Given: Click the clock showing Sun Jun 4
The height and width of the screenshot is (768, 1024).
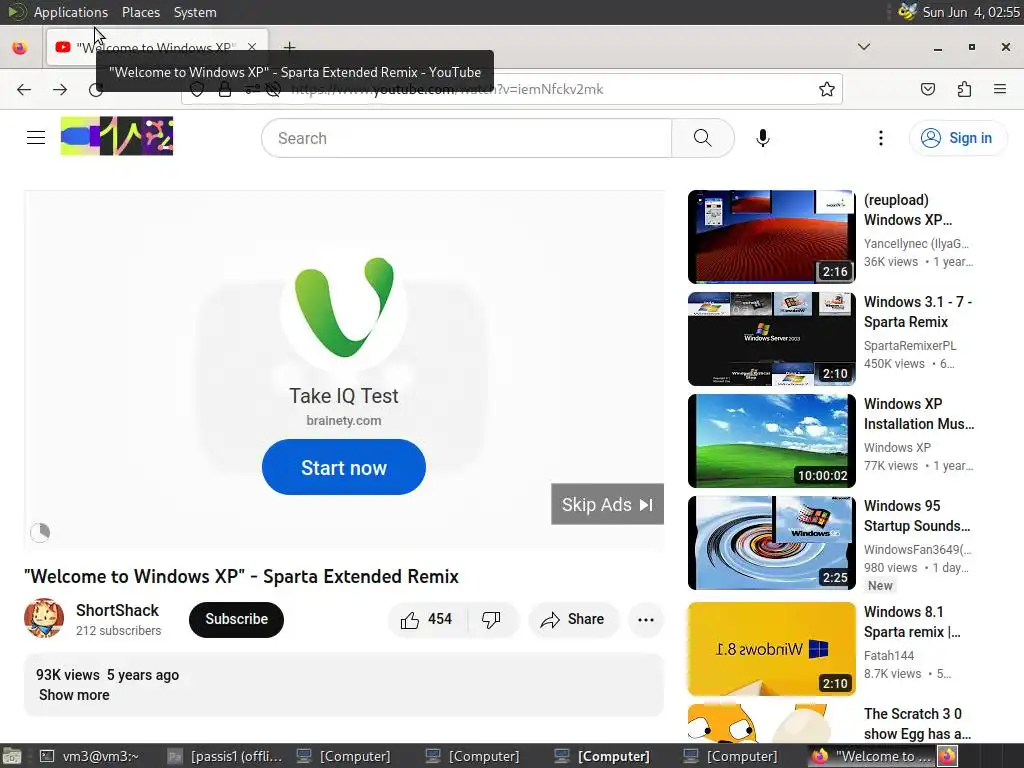Looking at the screenshot, I should point(970,12).
